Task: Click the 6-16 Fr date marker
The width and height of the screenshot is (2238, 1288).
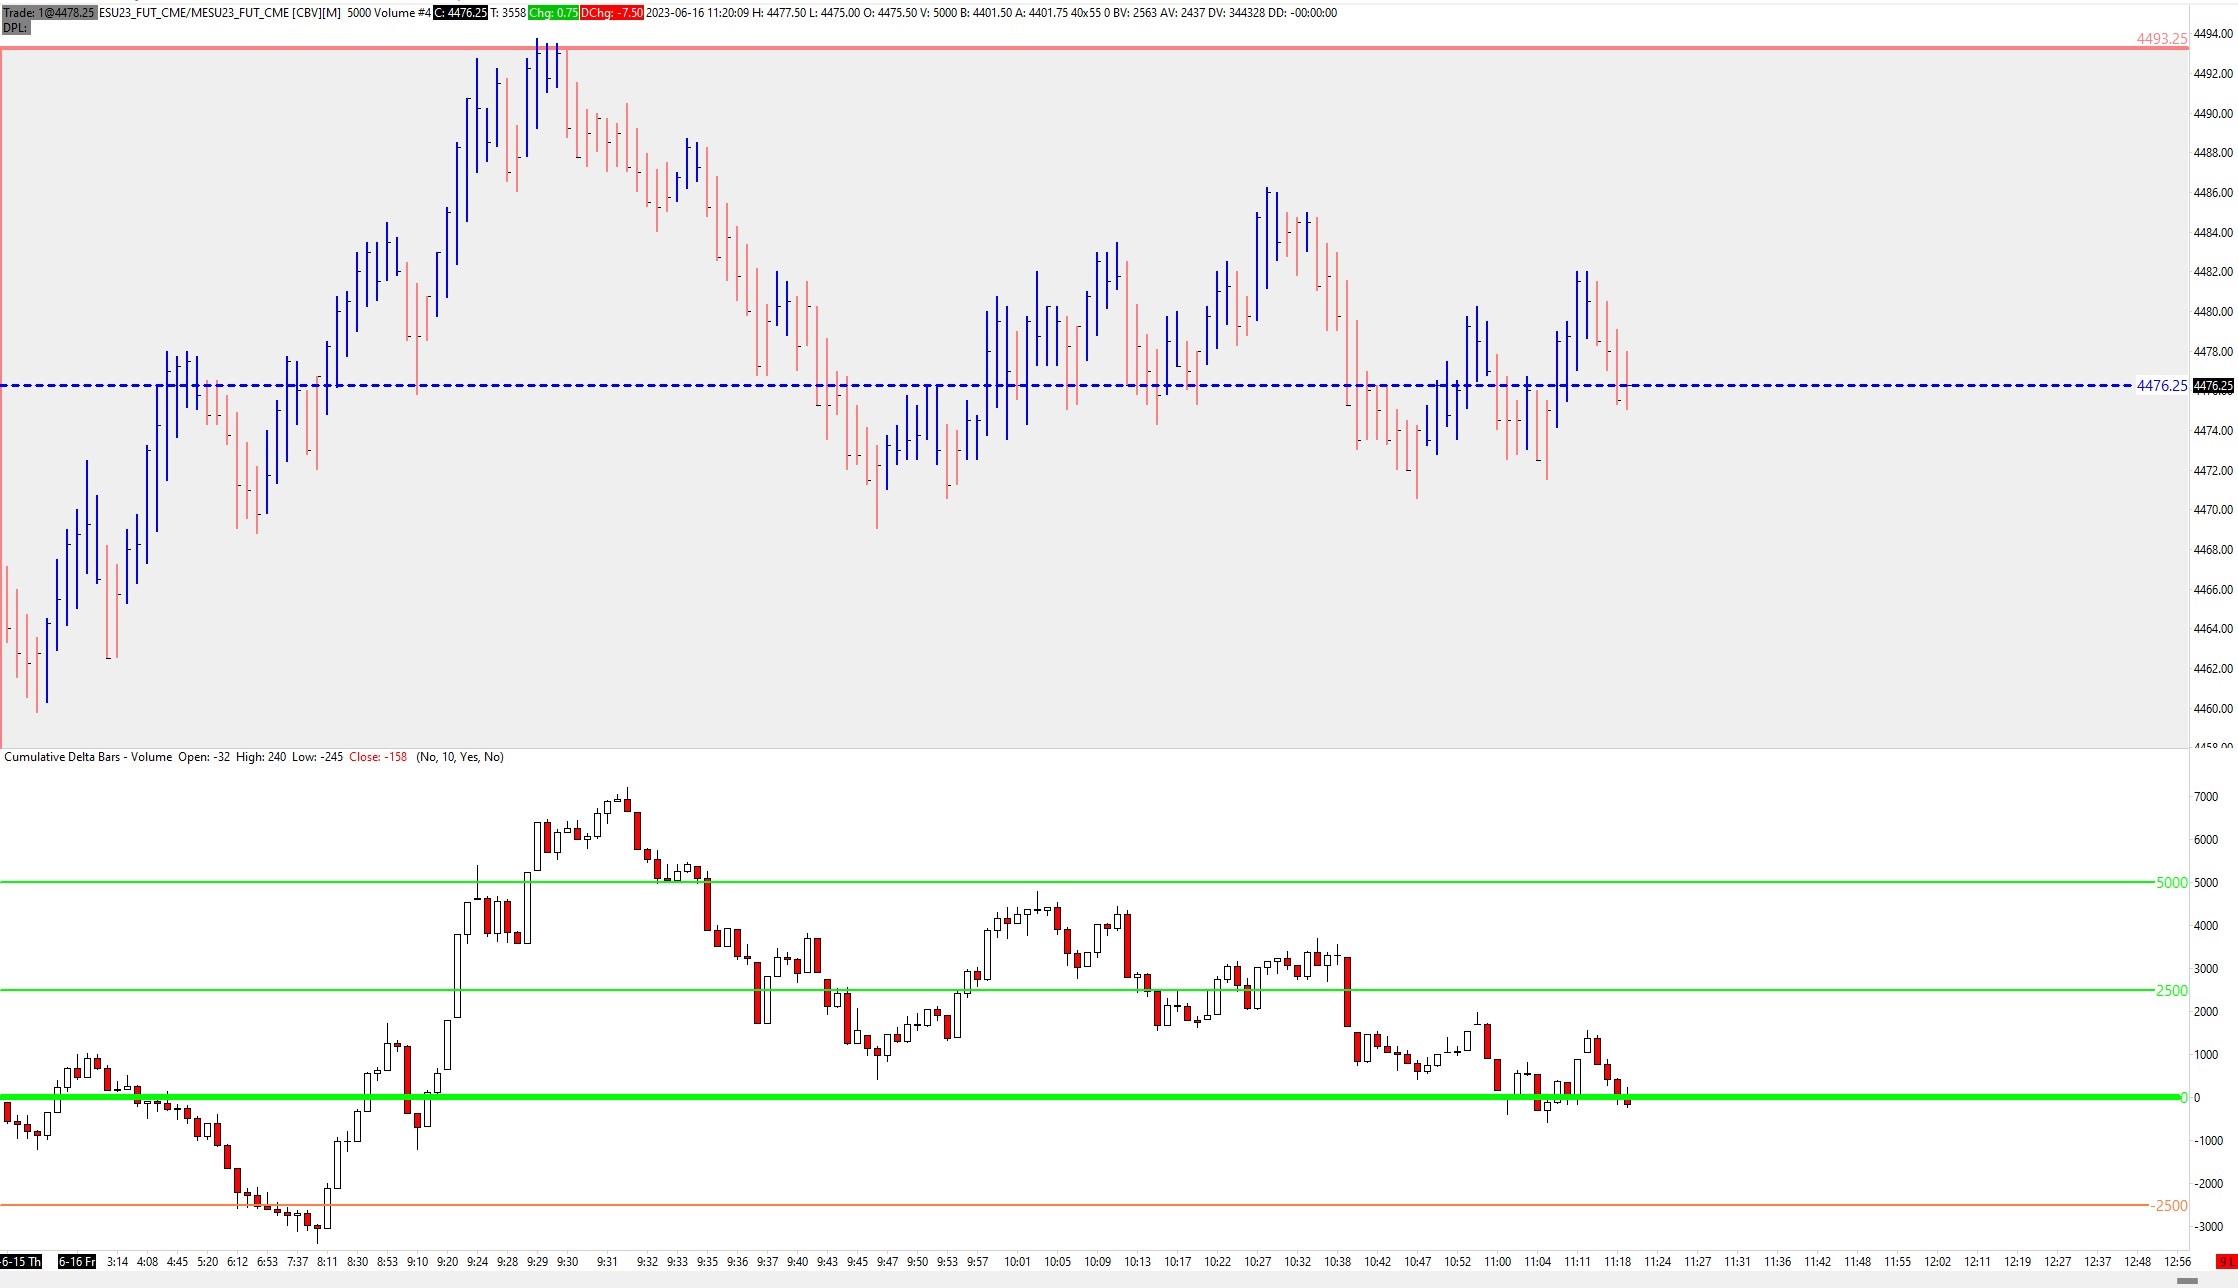Action: [77, 1262]
